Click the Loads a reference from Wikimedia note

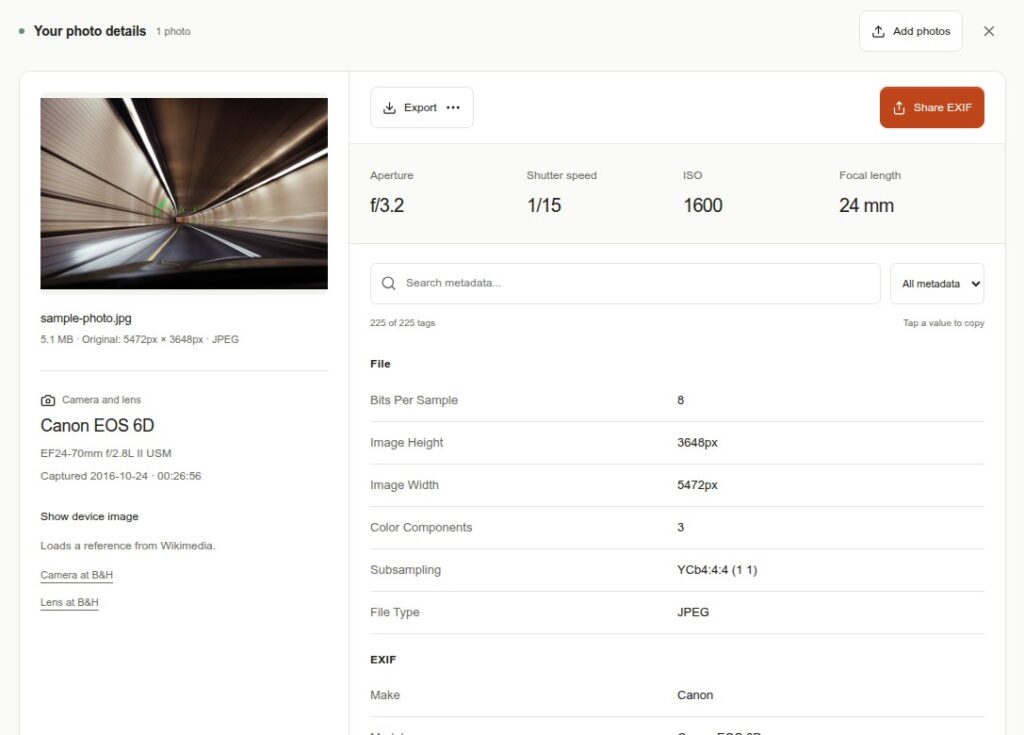coord(127,546)
